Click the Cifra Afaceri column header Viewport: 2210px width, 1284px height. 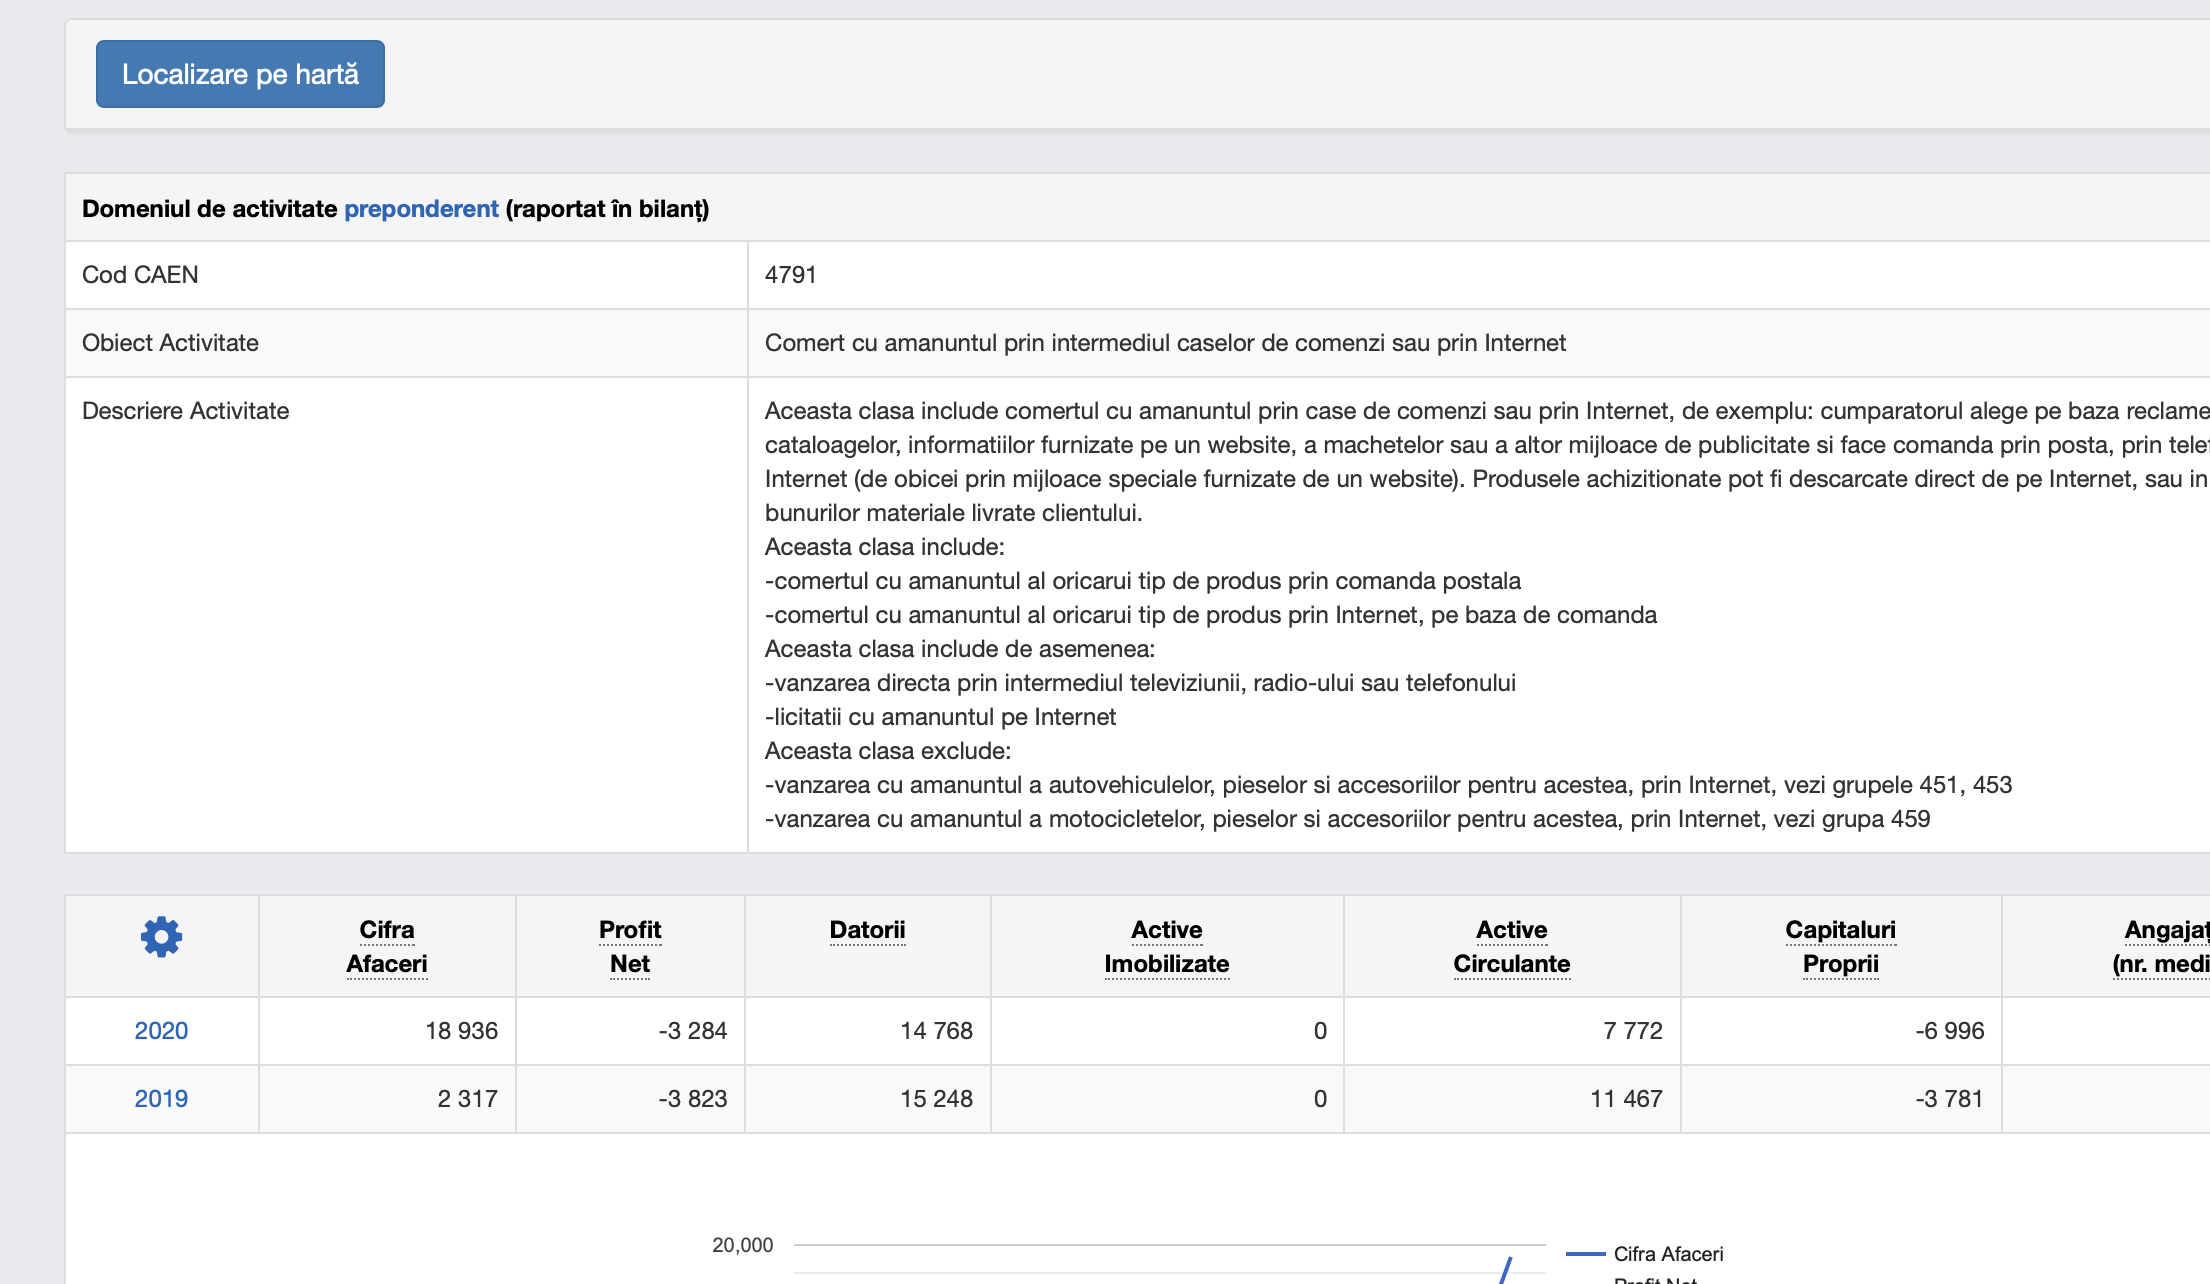[x=387, y=946]
